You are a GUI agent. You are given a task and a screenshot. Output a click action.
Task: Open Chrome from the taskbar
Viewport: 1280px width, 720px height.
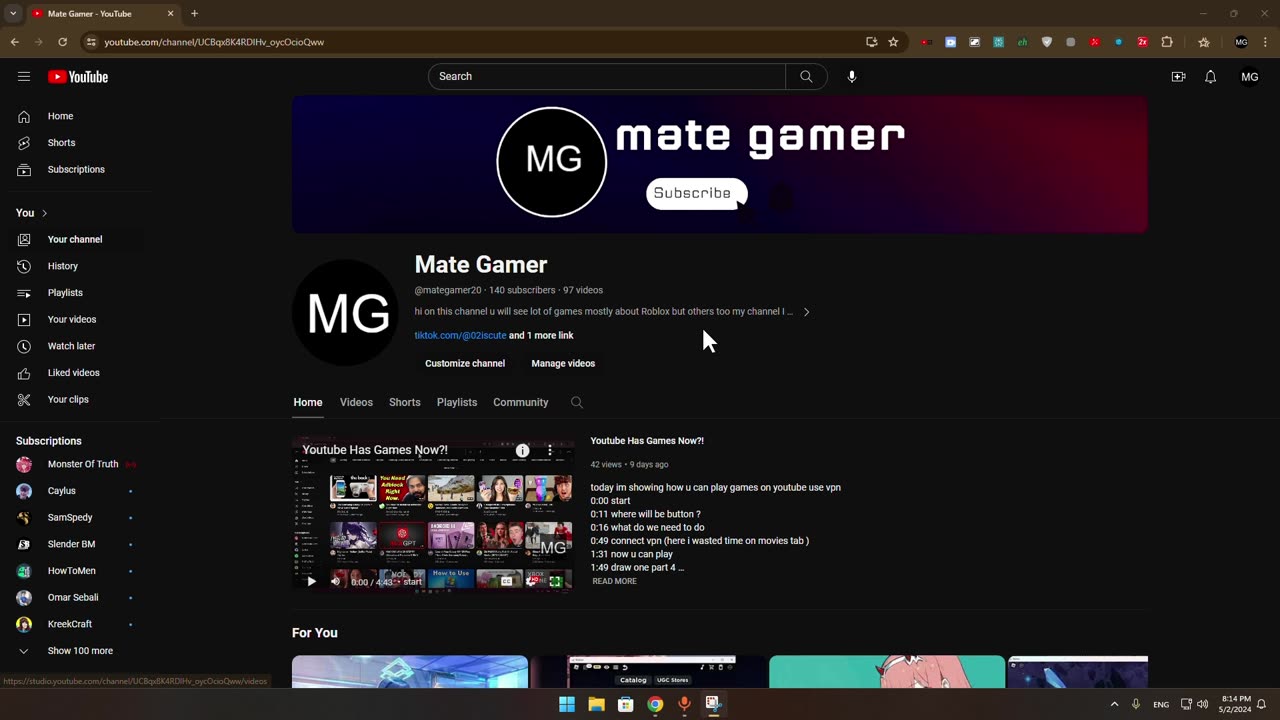(x=655, y=704)
